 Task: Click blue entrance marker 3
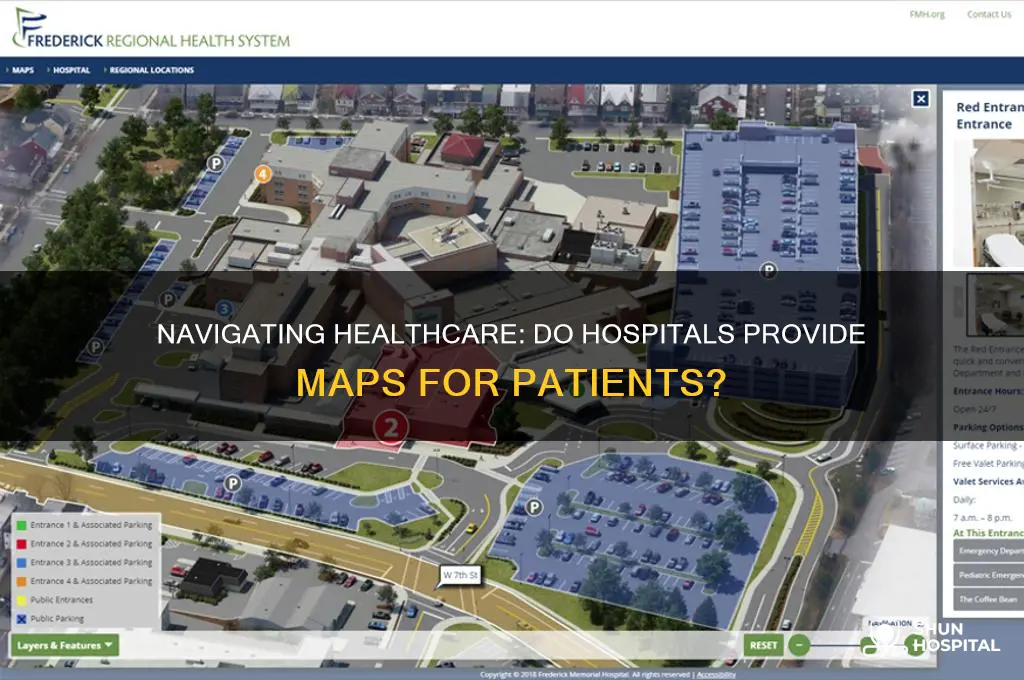225,308
